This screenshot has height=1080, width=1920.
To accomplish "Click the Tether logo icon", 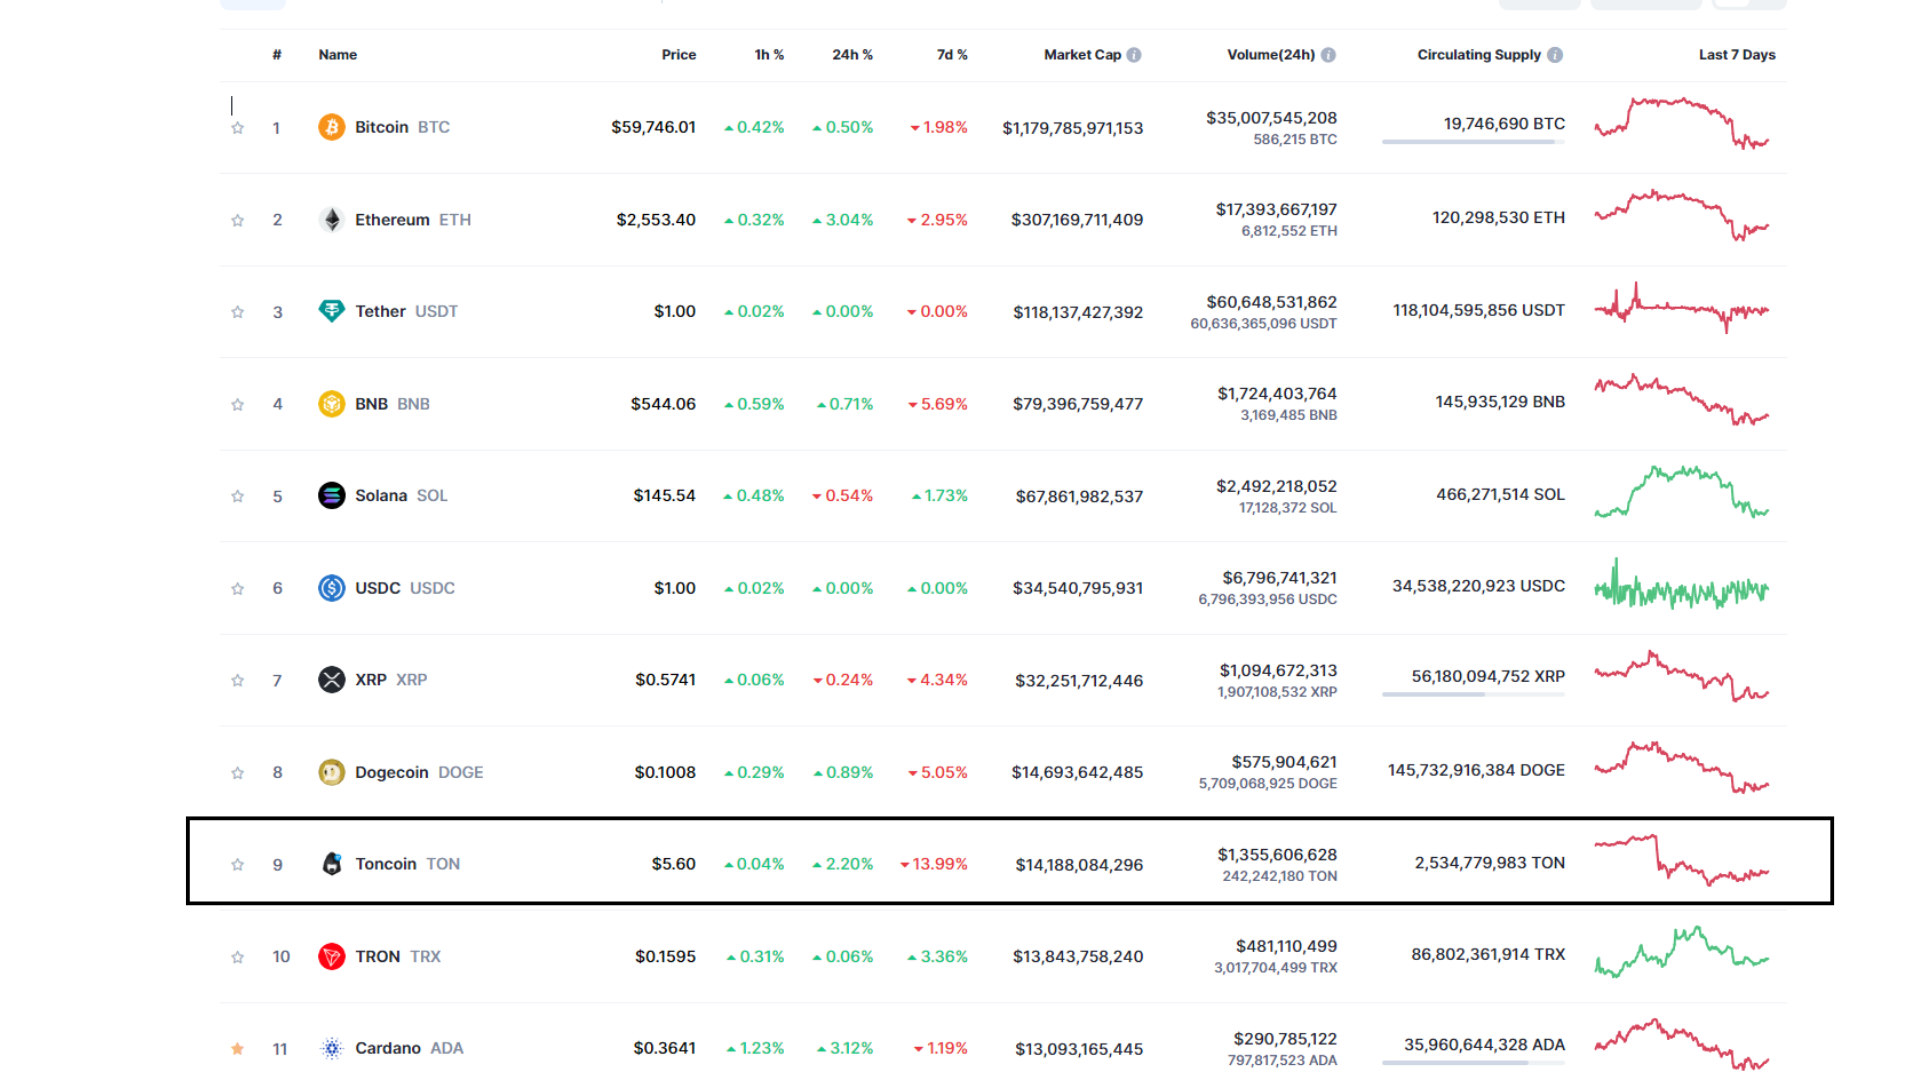I will click(x=331, y=311).
